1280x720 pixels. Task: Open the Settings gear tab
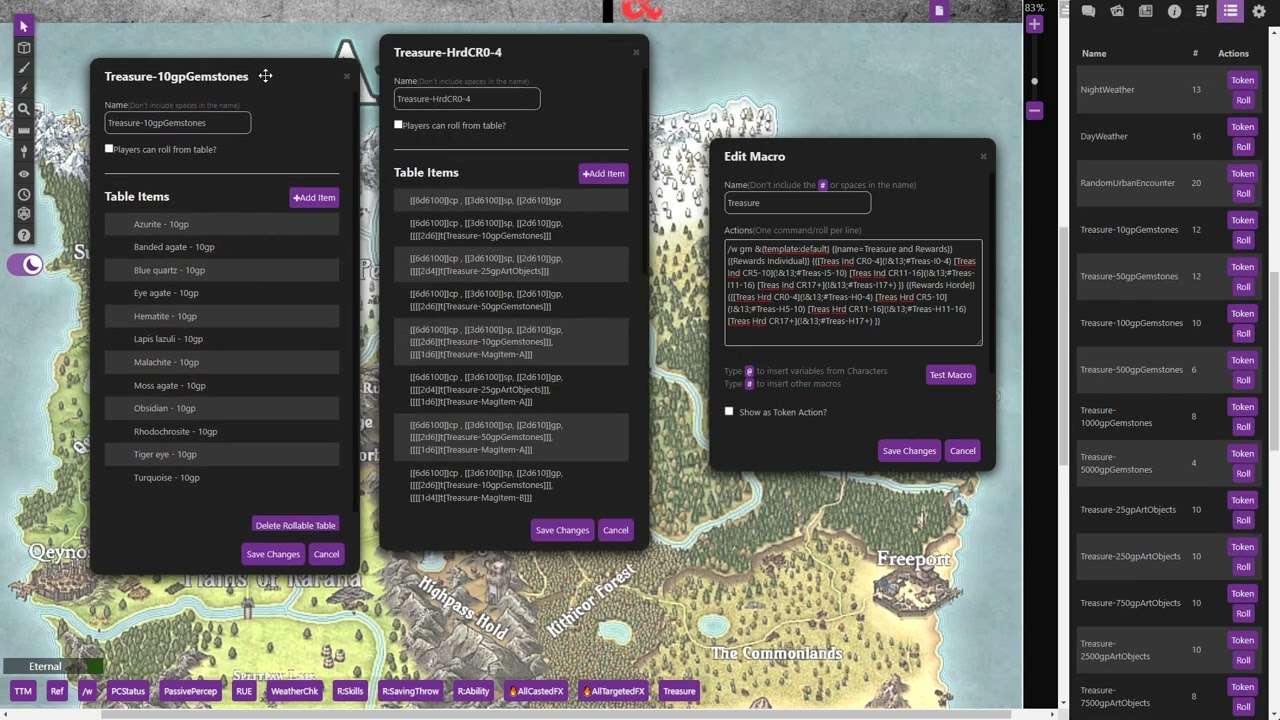point(1259,11)
